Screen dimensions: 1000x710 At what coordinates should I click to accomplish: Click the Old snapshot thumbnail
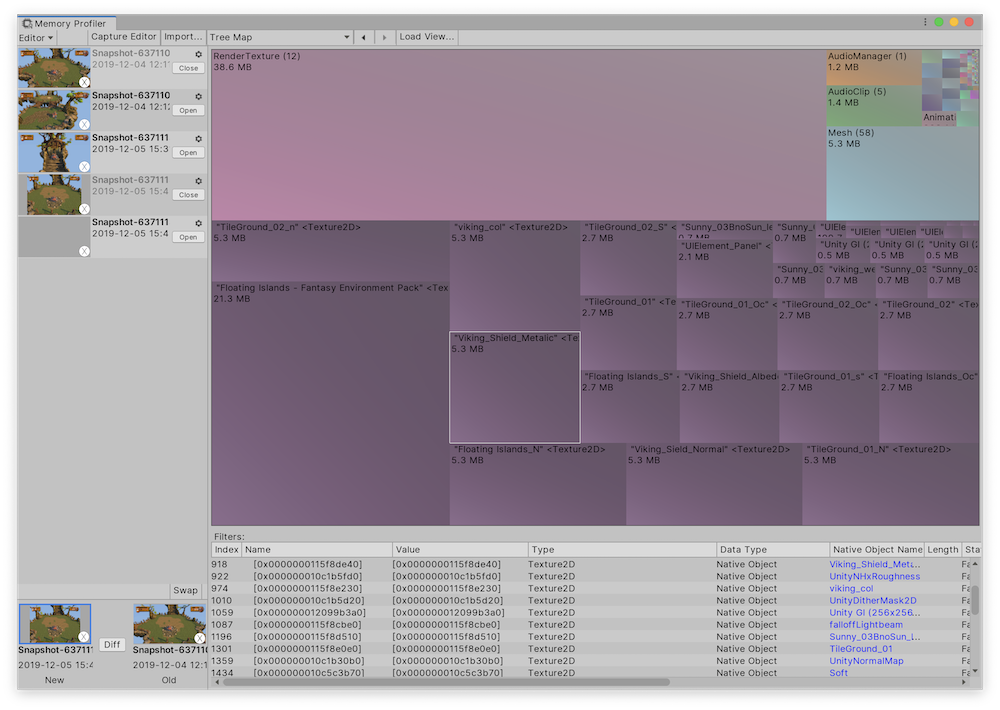168,624
